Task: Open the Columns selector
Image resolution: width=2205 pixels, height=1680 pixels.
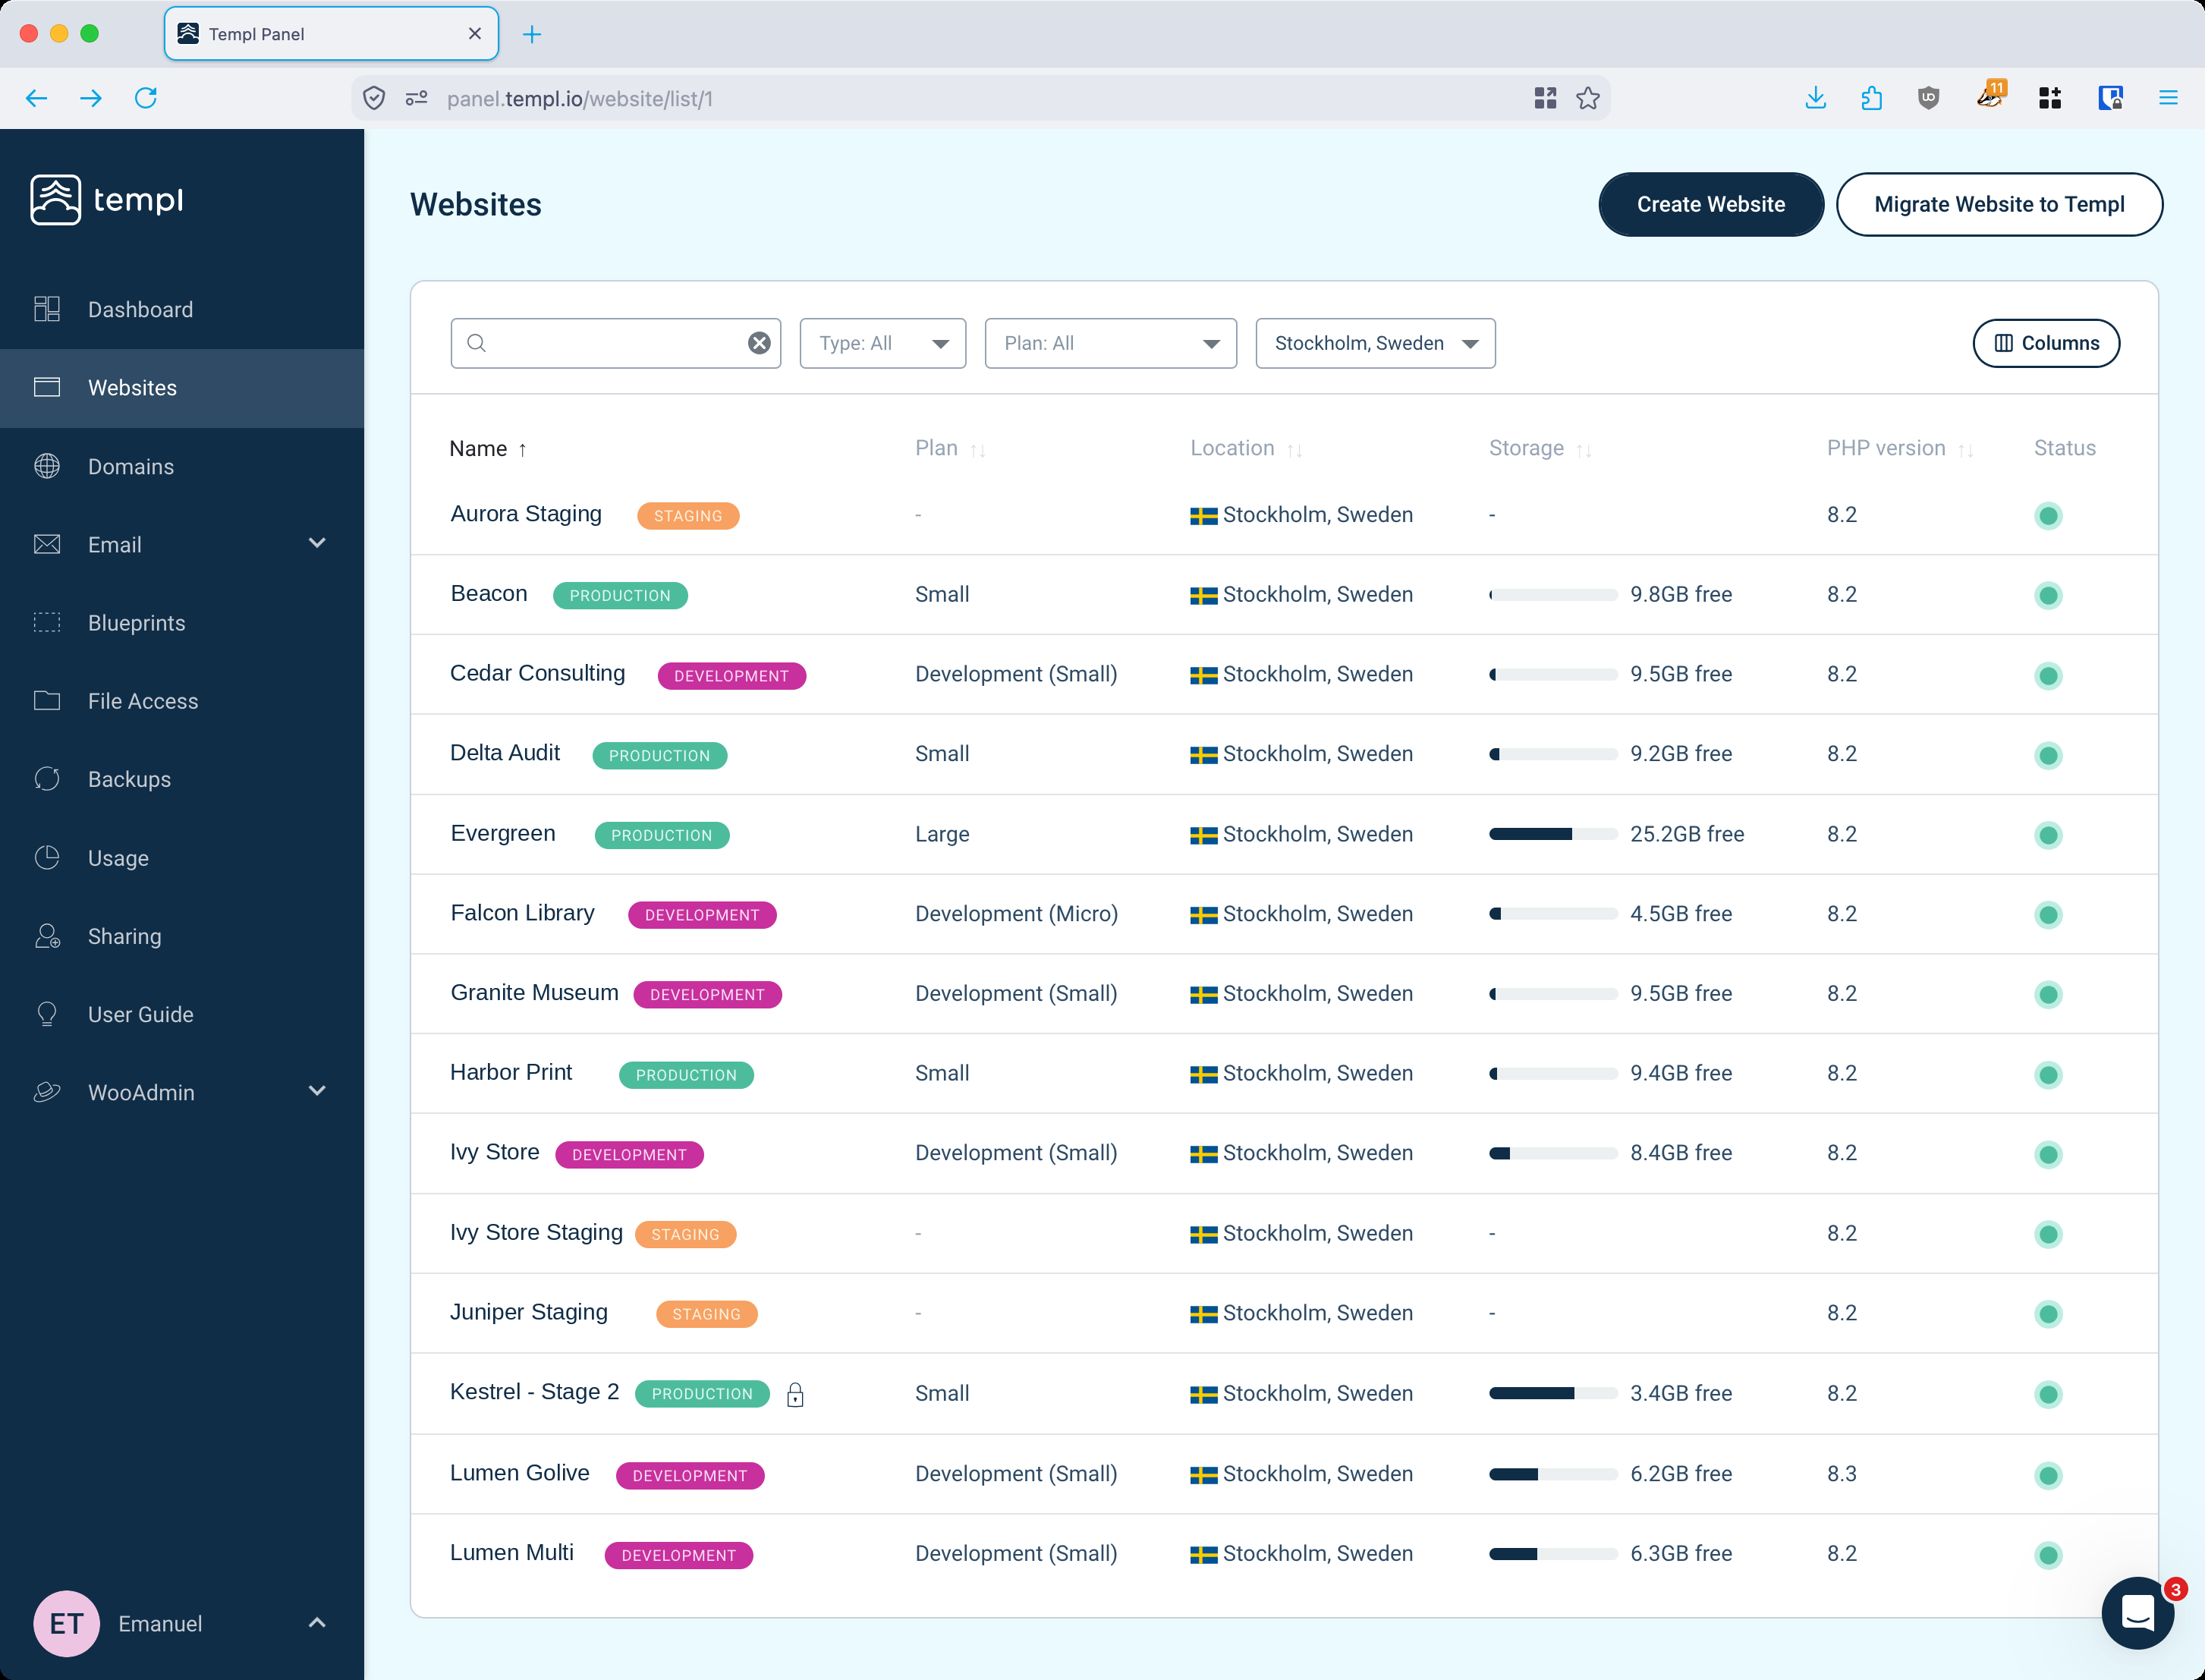Action: 2046,343
